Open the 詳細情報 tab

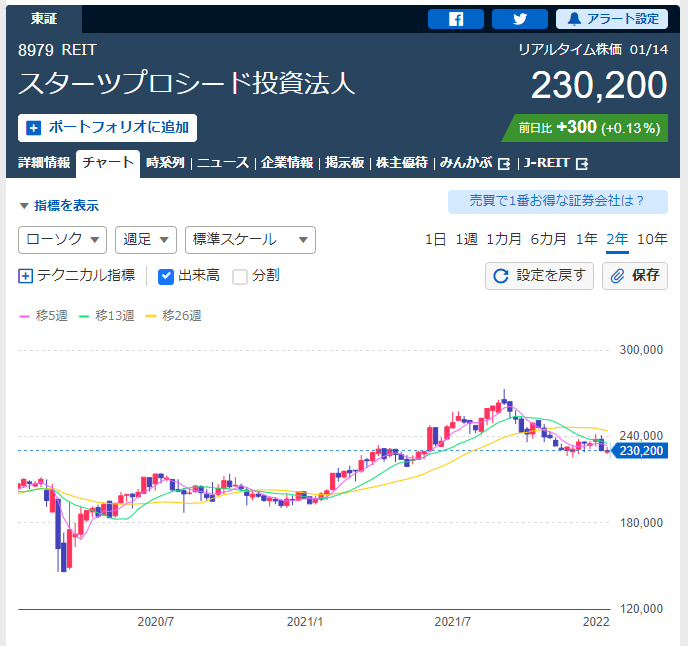point(44,163)
